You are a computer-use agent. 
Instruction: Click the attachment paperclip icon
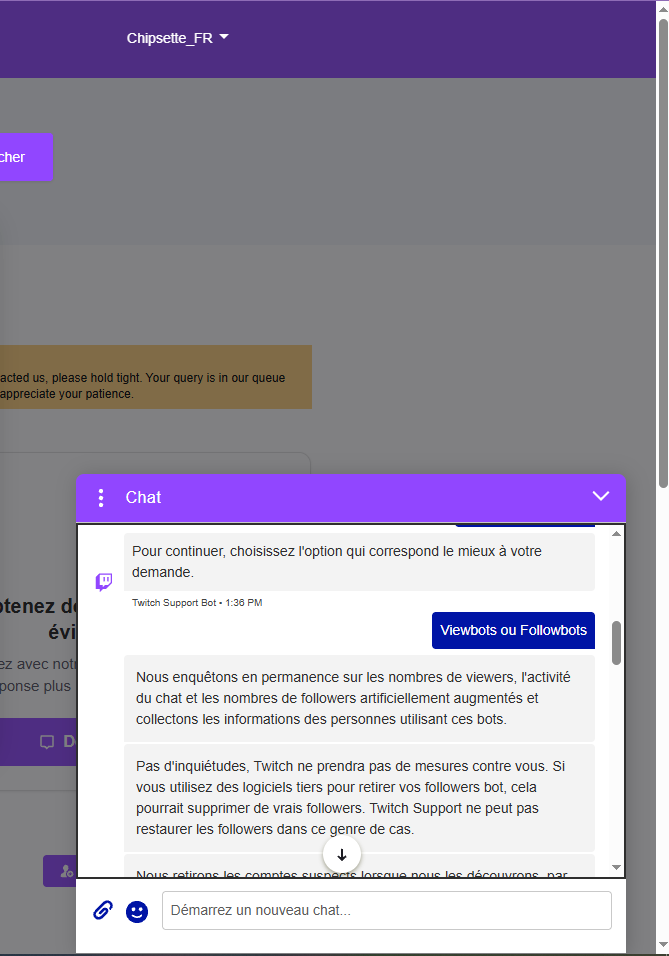[x=103, y=910]
